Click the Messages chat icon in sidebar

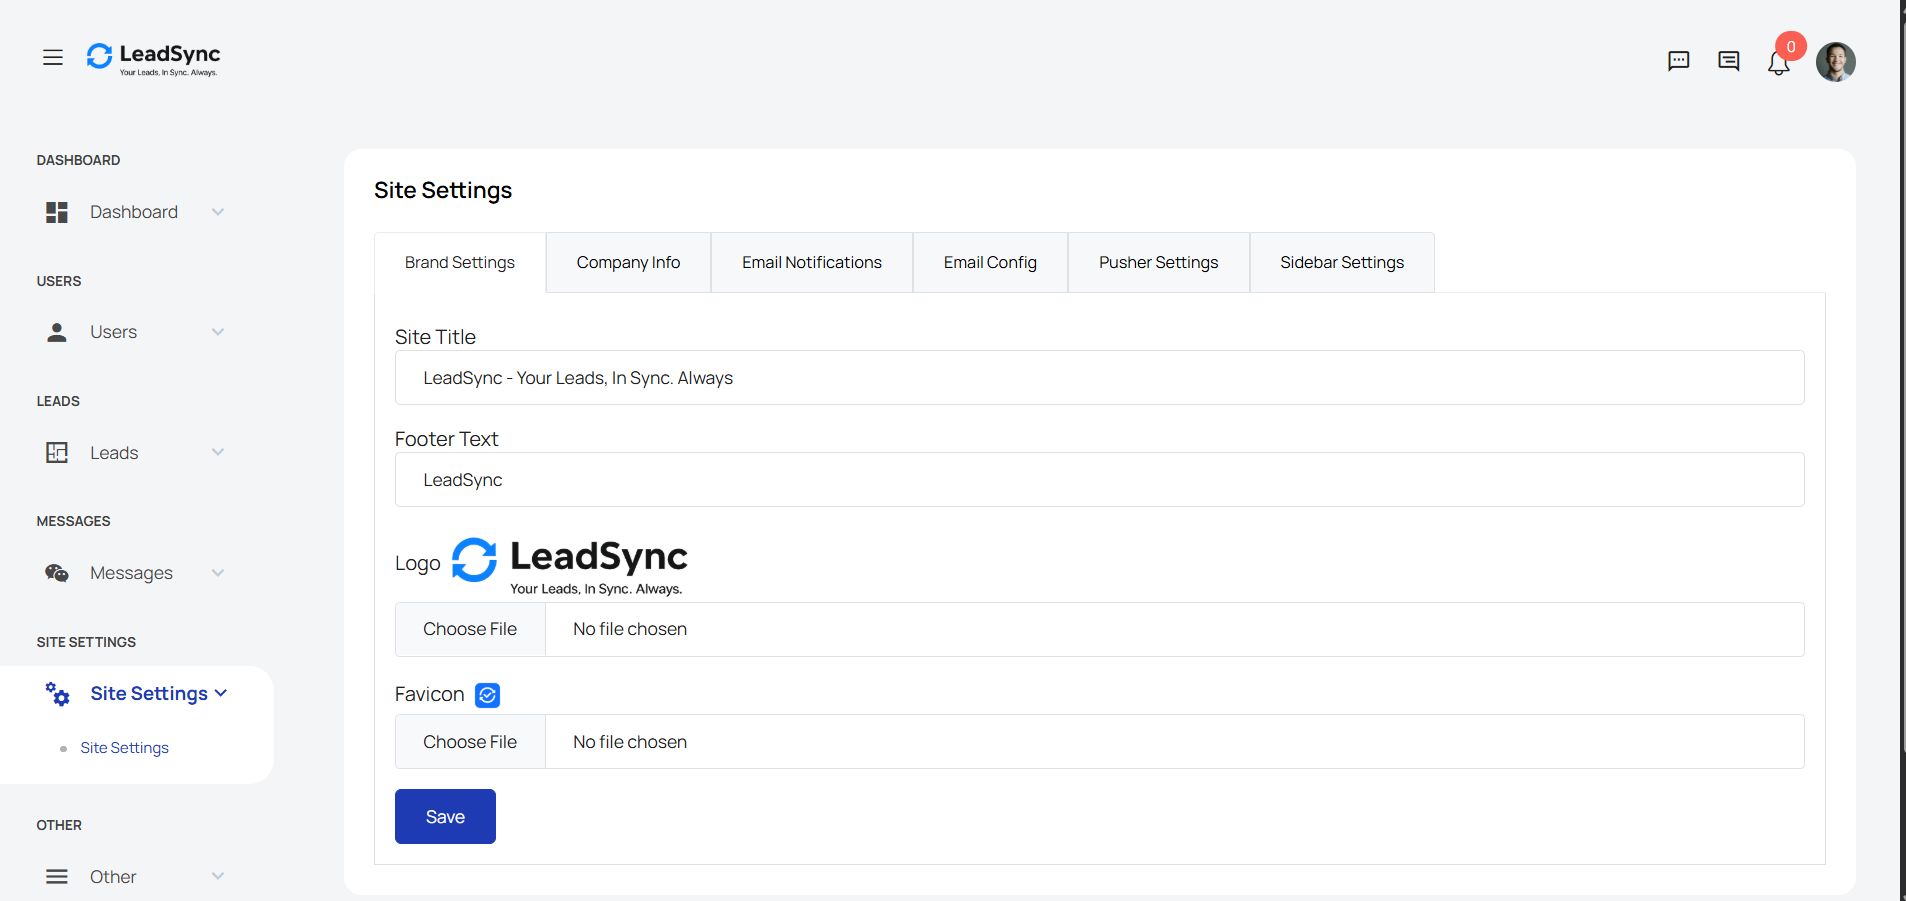tap(57, 573)
